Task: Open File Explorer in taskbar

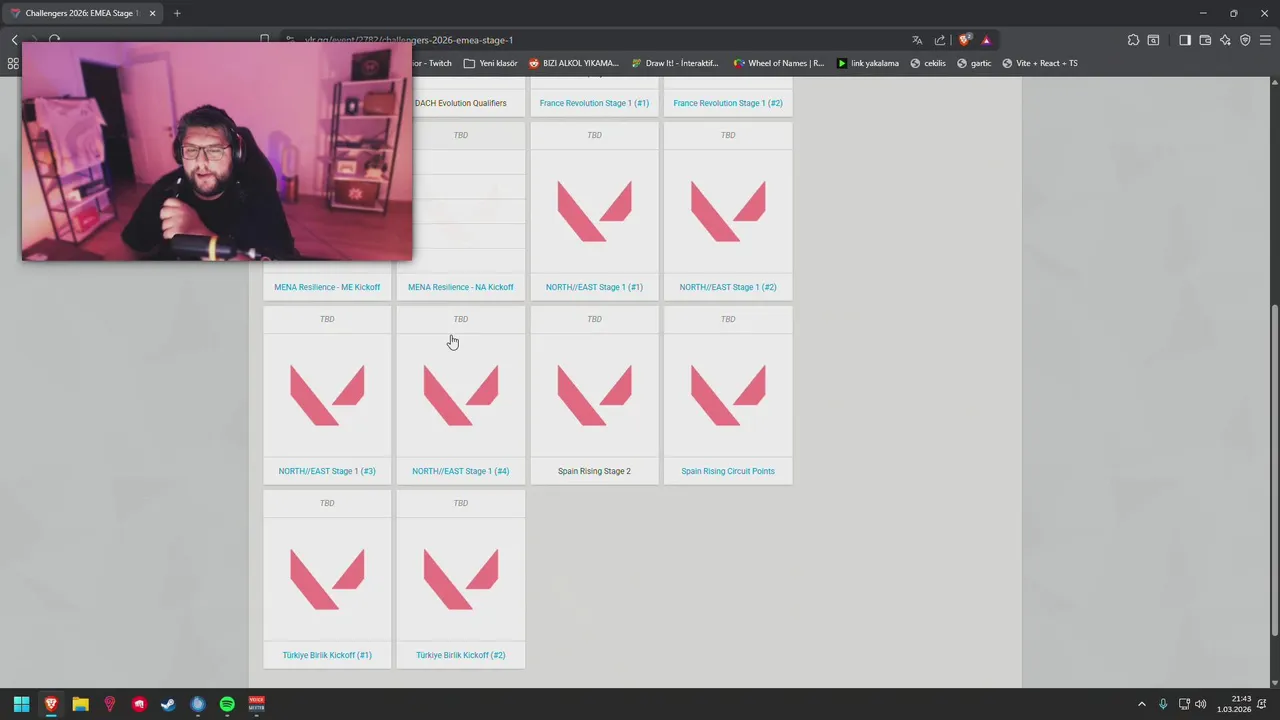Action: [x=80, y=704]
